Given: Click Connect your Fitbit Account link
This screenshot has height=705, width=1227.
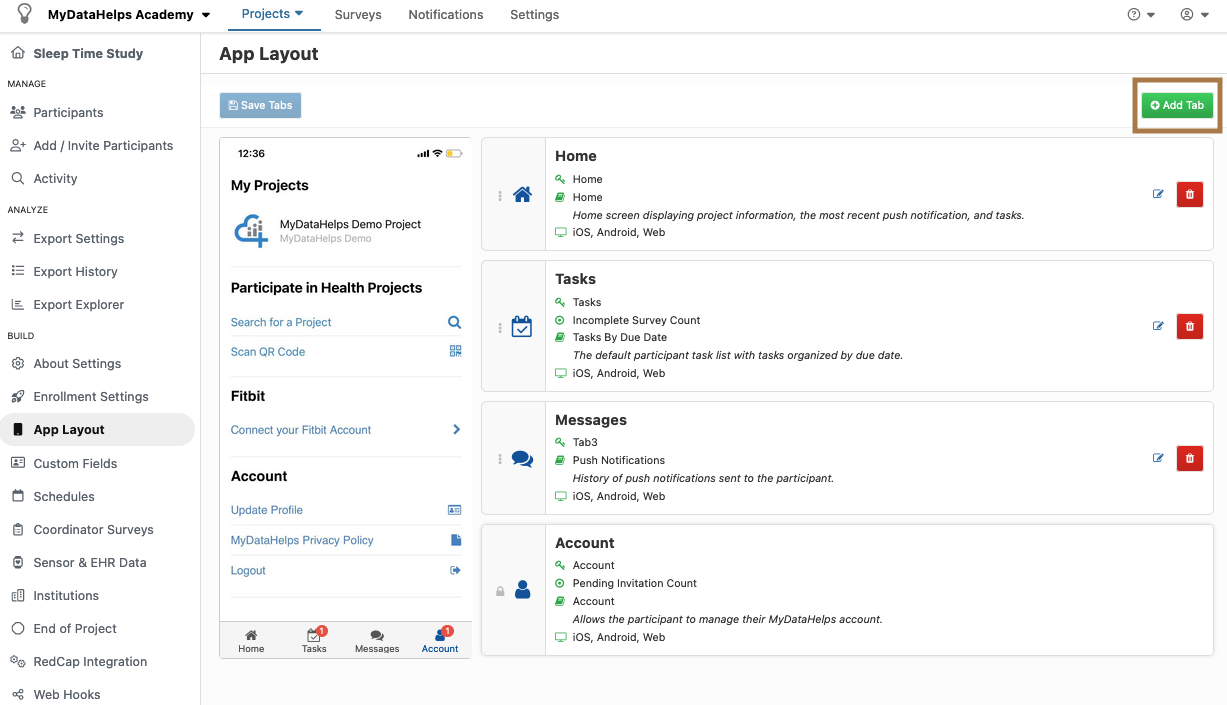Looking at the screenshot, I should tap(301, 430).
